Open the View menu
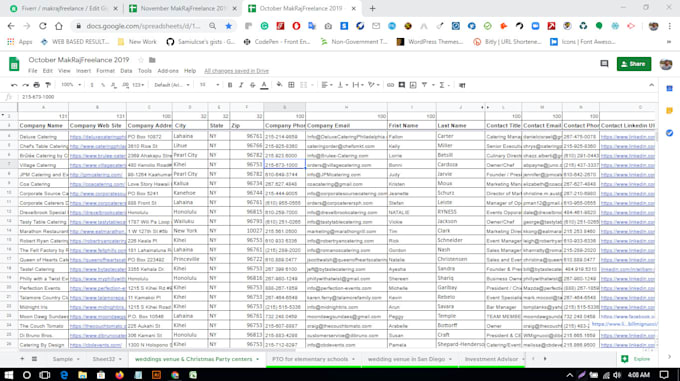The height and width of the screenshot is (381, 680). (64, 71)
